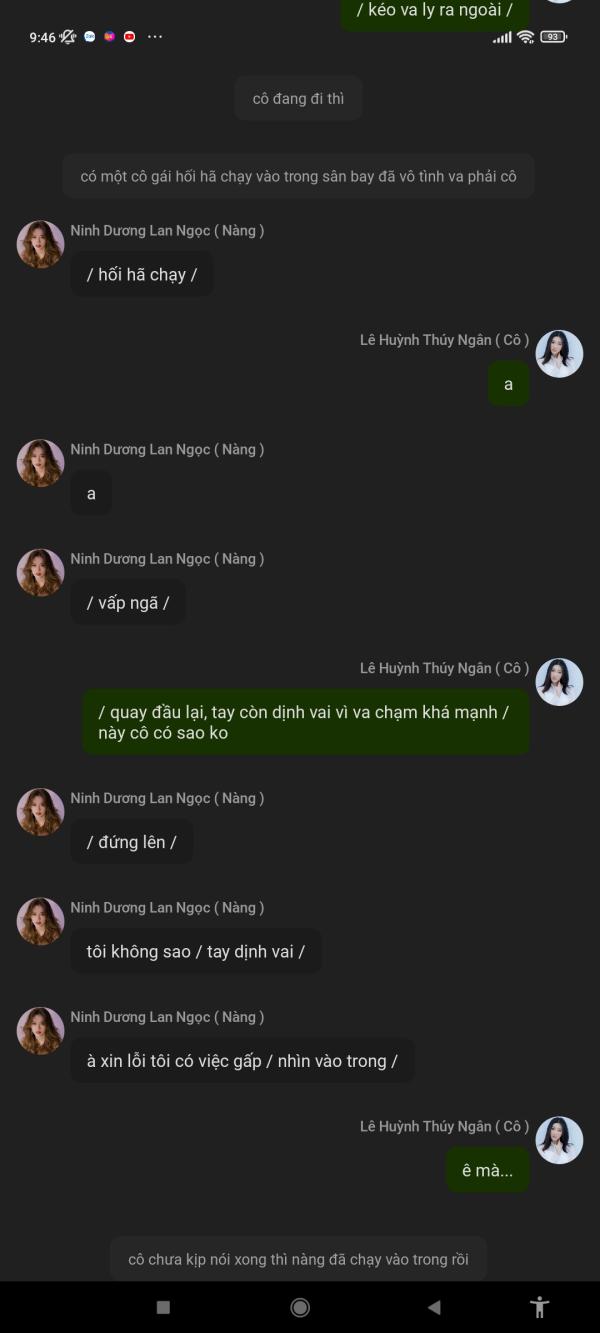Select the '/ đứng lên /' message bubble
The height and width of the screenshot is (1333, 600).
(x=132, y=842)
